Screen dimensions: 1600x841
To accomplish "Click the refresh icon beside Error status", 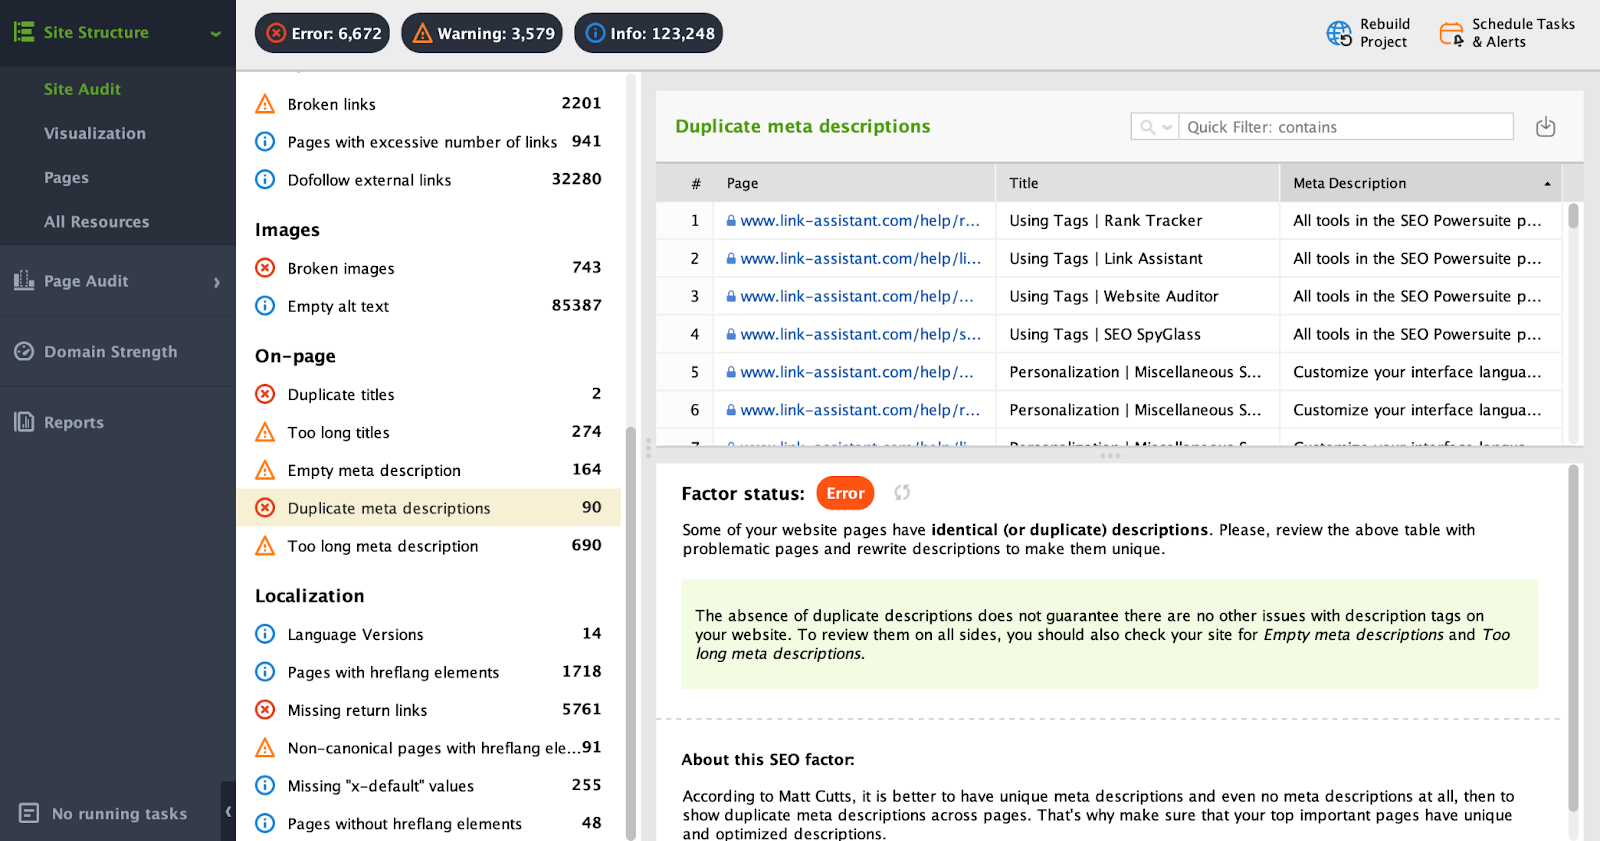I will [x=902, y=492].
